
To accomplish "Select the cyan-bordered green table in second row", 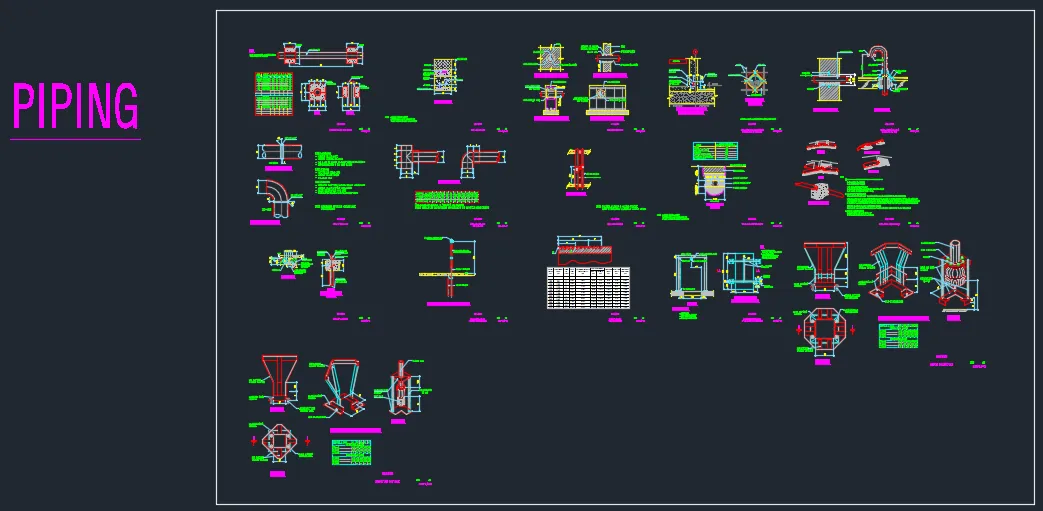I will click(714, 151).
